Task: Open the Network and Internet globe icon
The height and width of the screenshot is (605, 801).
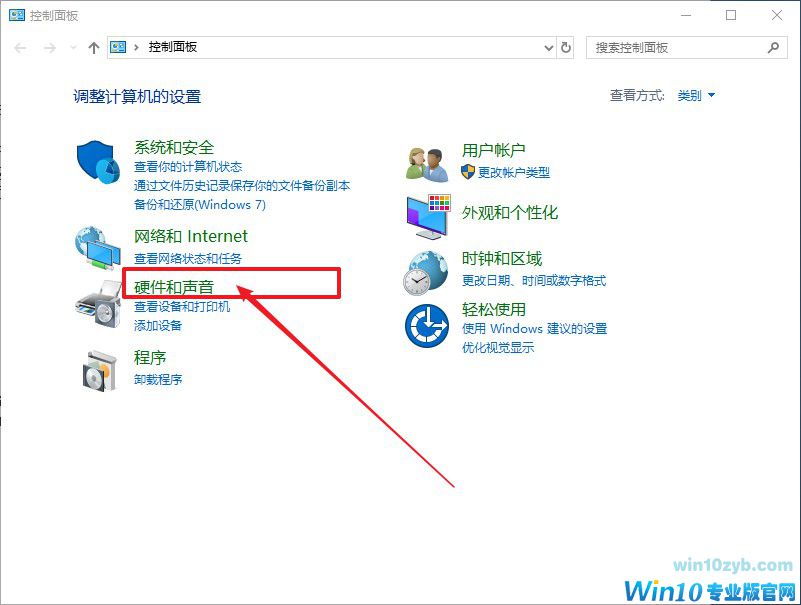Action: click(x=98, y=248)
